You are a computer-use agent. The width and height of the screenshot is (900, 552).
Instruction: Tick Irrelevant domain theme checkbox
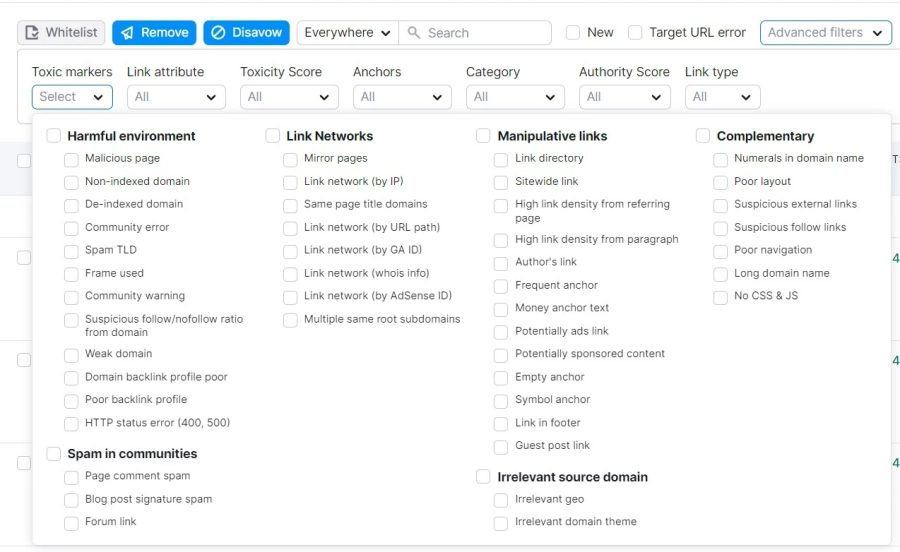pyautogui.click(x=501, y=523)
